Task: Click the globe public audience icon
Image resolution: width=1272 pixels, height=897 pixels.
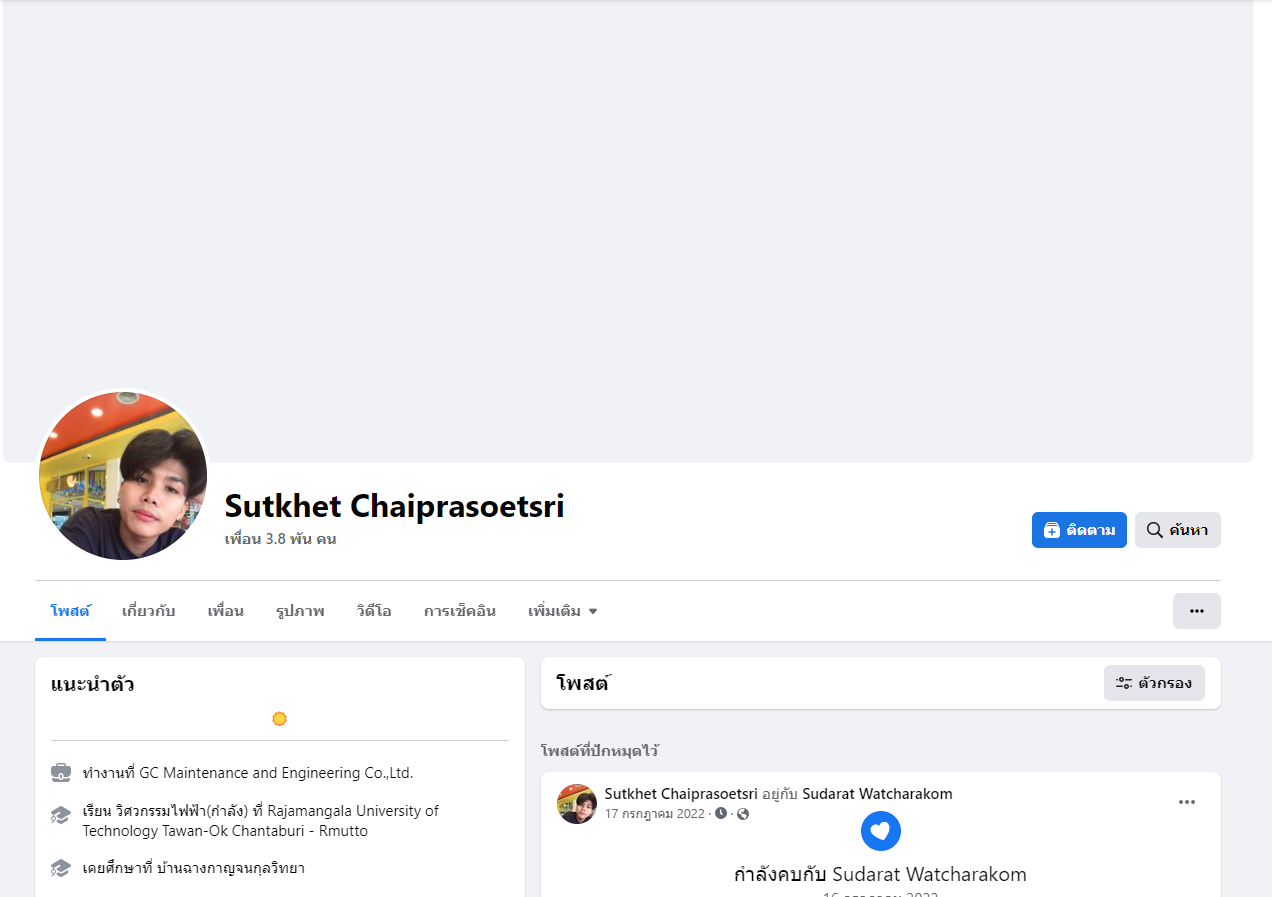Action: [743, 814]
